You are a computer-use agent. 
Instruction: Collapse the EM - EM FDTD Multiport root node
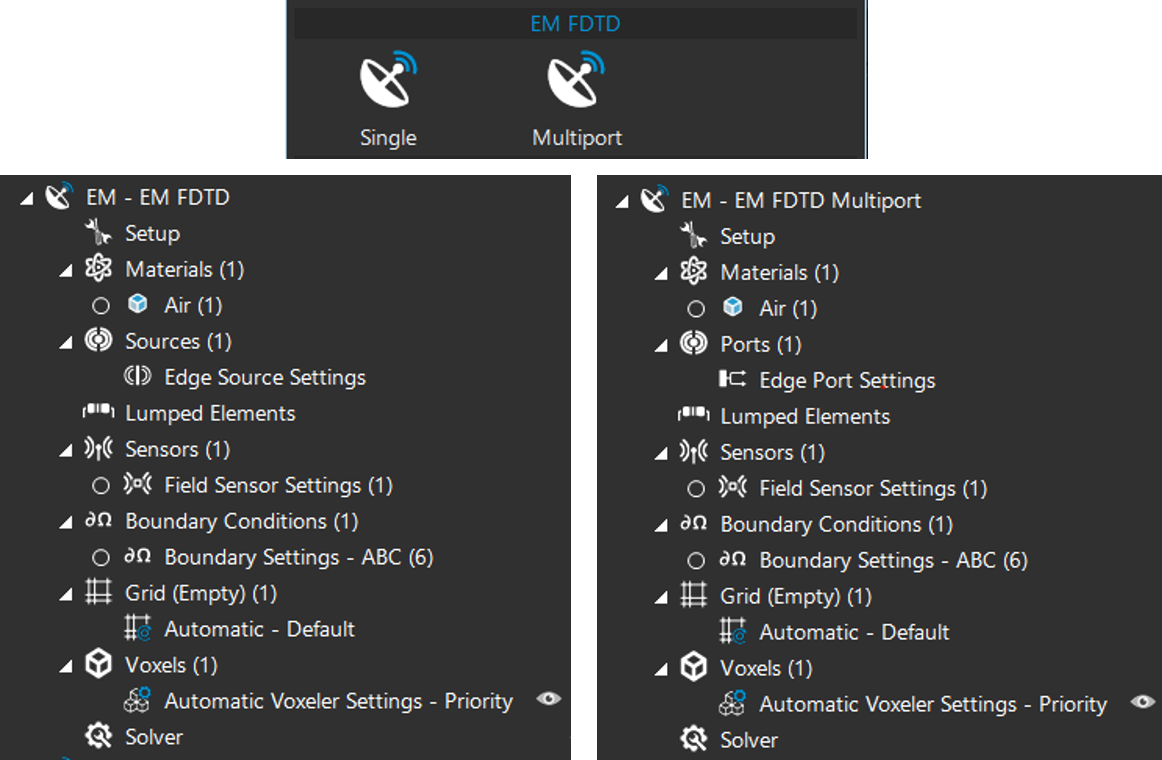click(622, 202)
